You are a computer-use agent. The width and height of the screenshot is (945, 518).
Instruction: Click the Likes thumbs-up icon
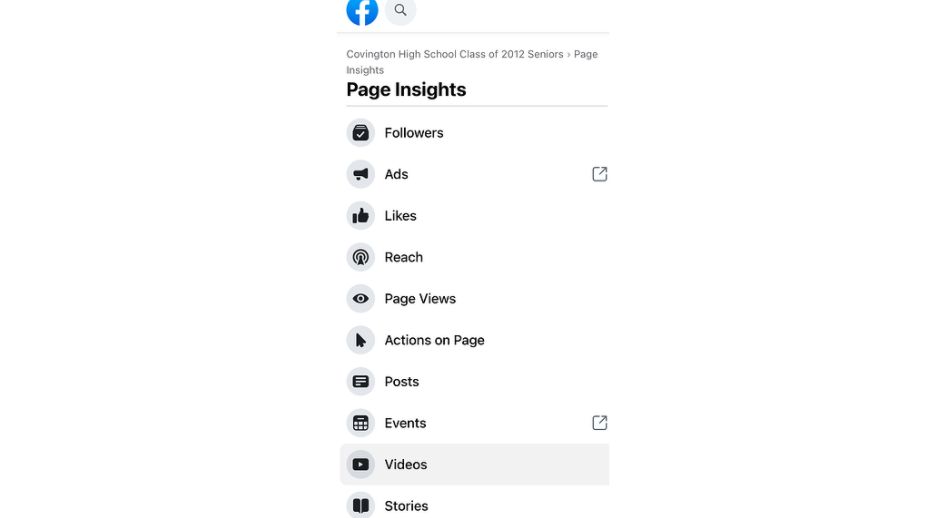click(360, 216)
